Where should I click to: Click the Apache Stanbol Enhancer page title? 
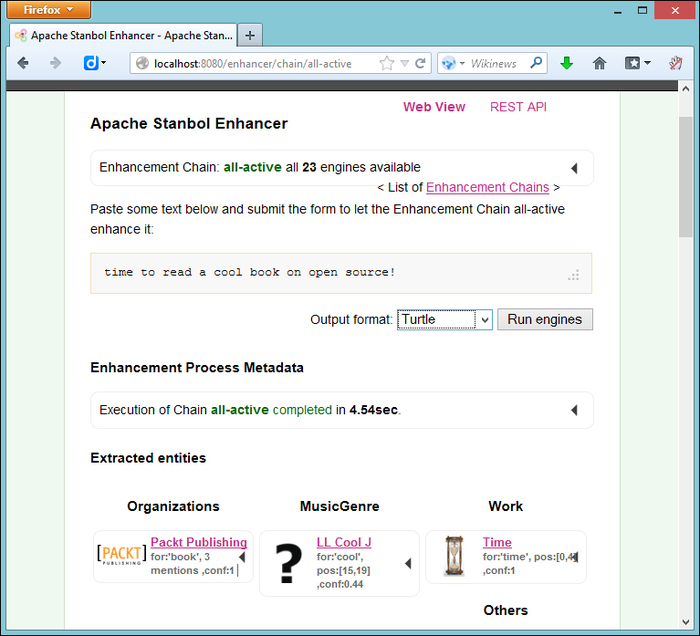[x=189, y=123]
